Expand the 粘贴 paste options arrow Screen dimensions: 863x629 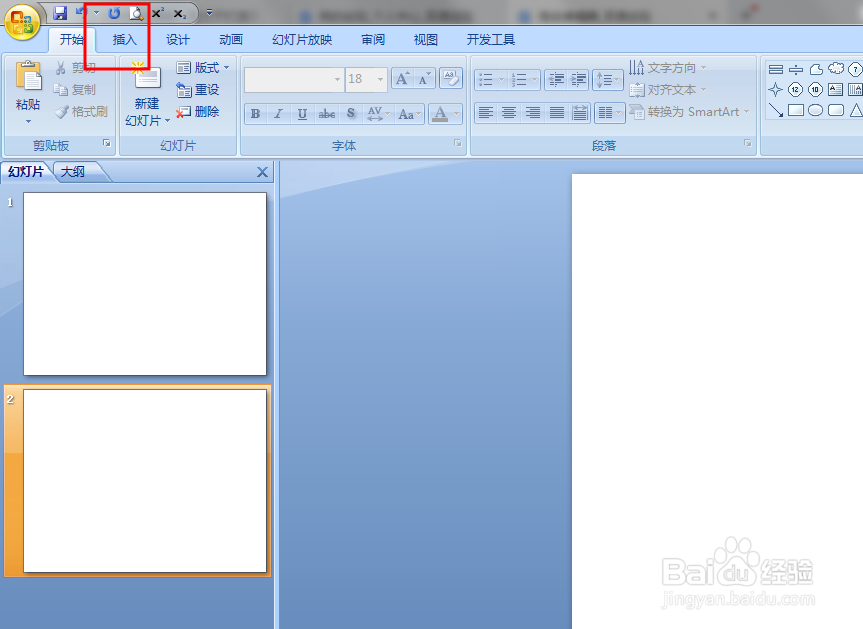(x=28, y=121)
